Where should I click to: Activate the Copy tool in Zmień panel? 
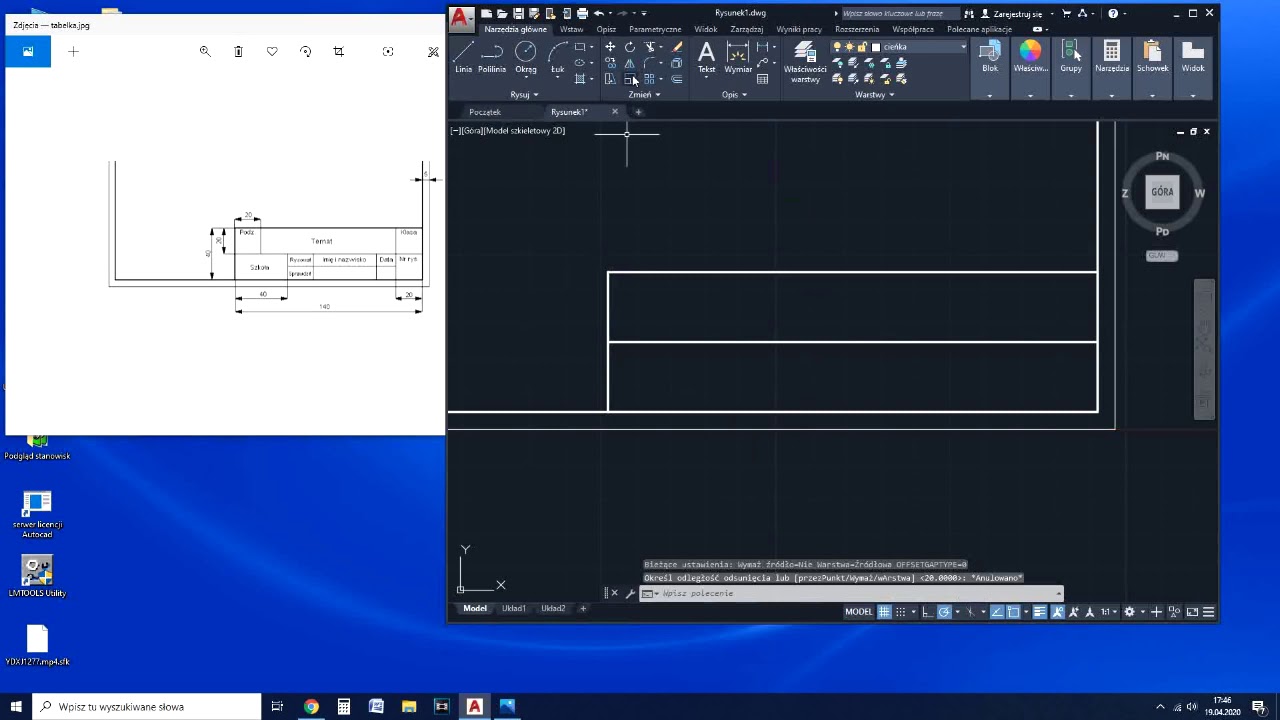pyautogui.click(x=610, y=63)
